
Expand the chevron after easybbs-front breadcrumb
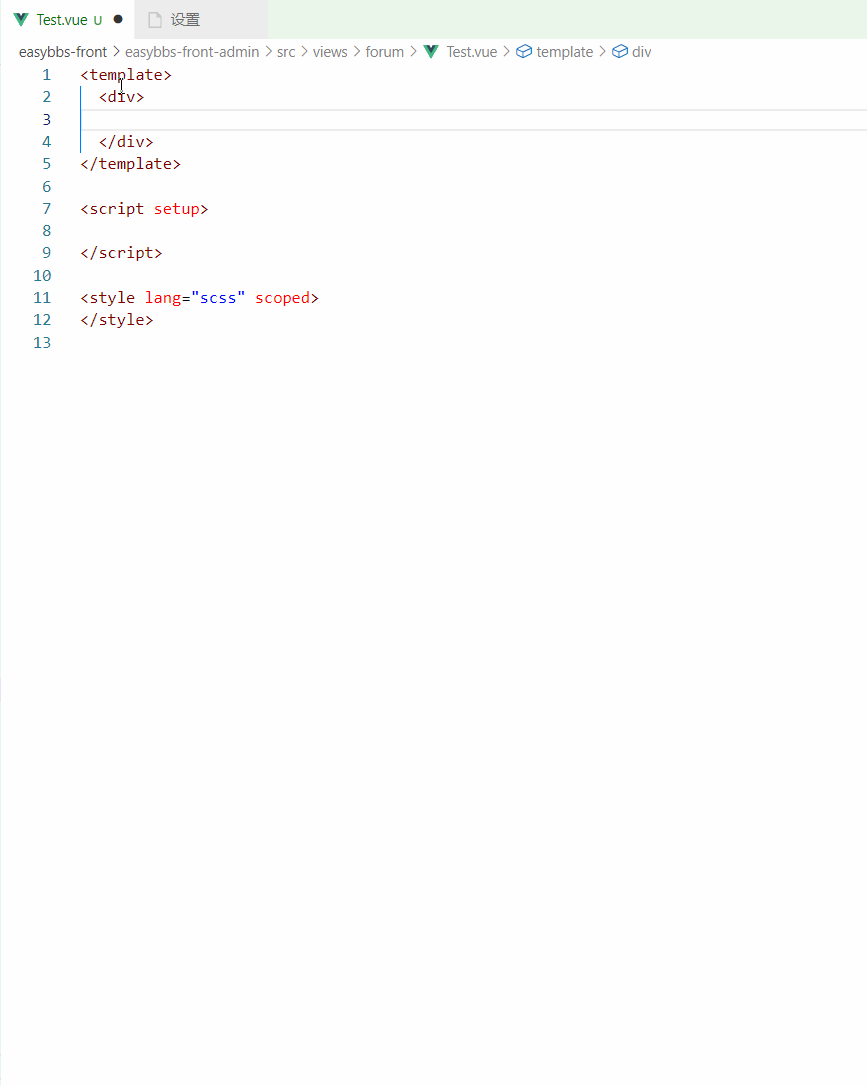coord(116,52)
